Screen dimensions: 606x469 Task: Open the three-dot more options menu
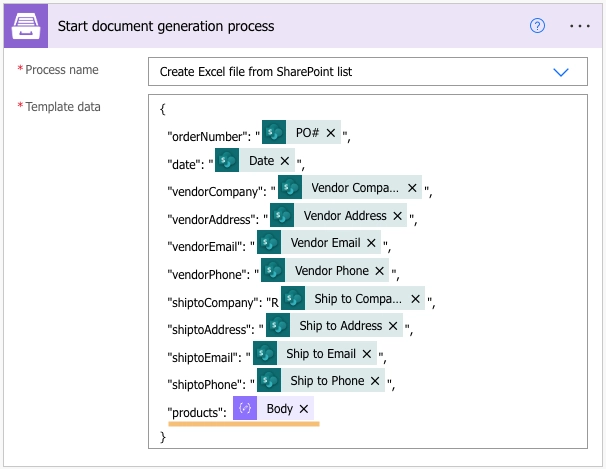[x=580, y=26]
